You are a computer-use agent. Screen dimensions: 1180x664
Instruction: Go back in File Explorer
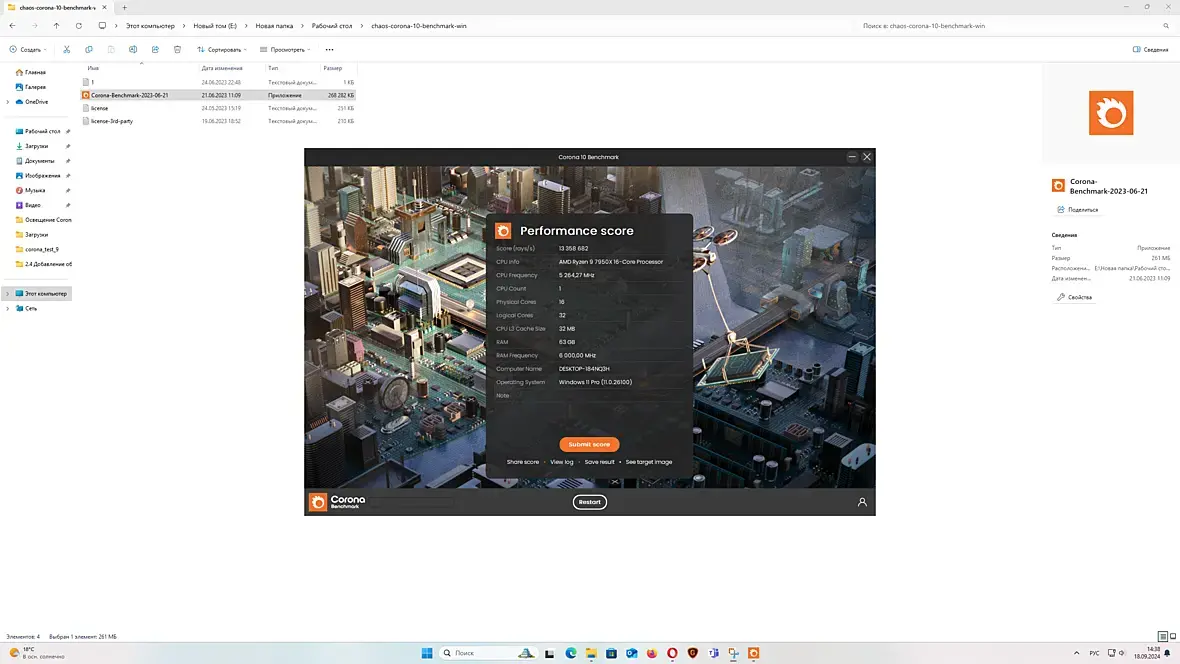[x=12, y=26]
